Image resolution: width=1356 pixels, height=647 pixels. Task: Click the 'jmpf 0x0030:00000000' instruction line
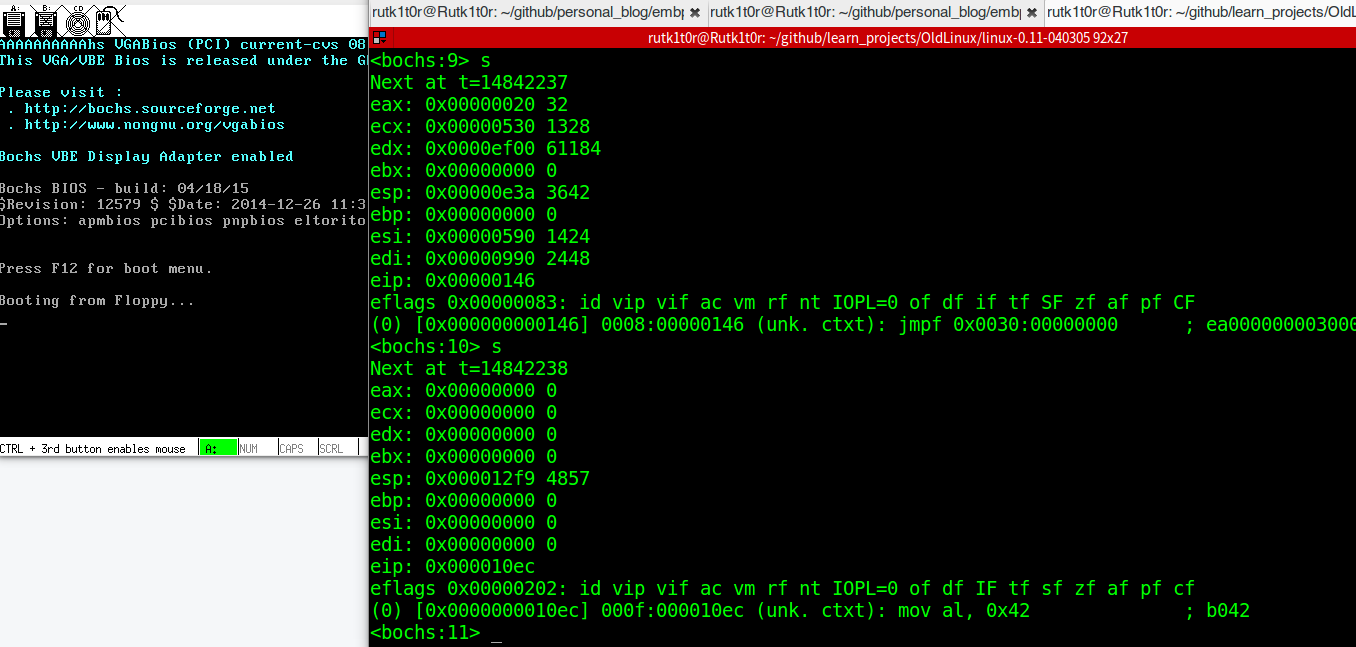[863, 325]
